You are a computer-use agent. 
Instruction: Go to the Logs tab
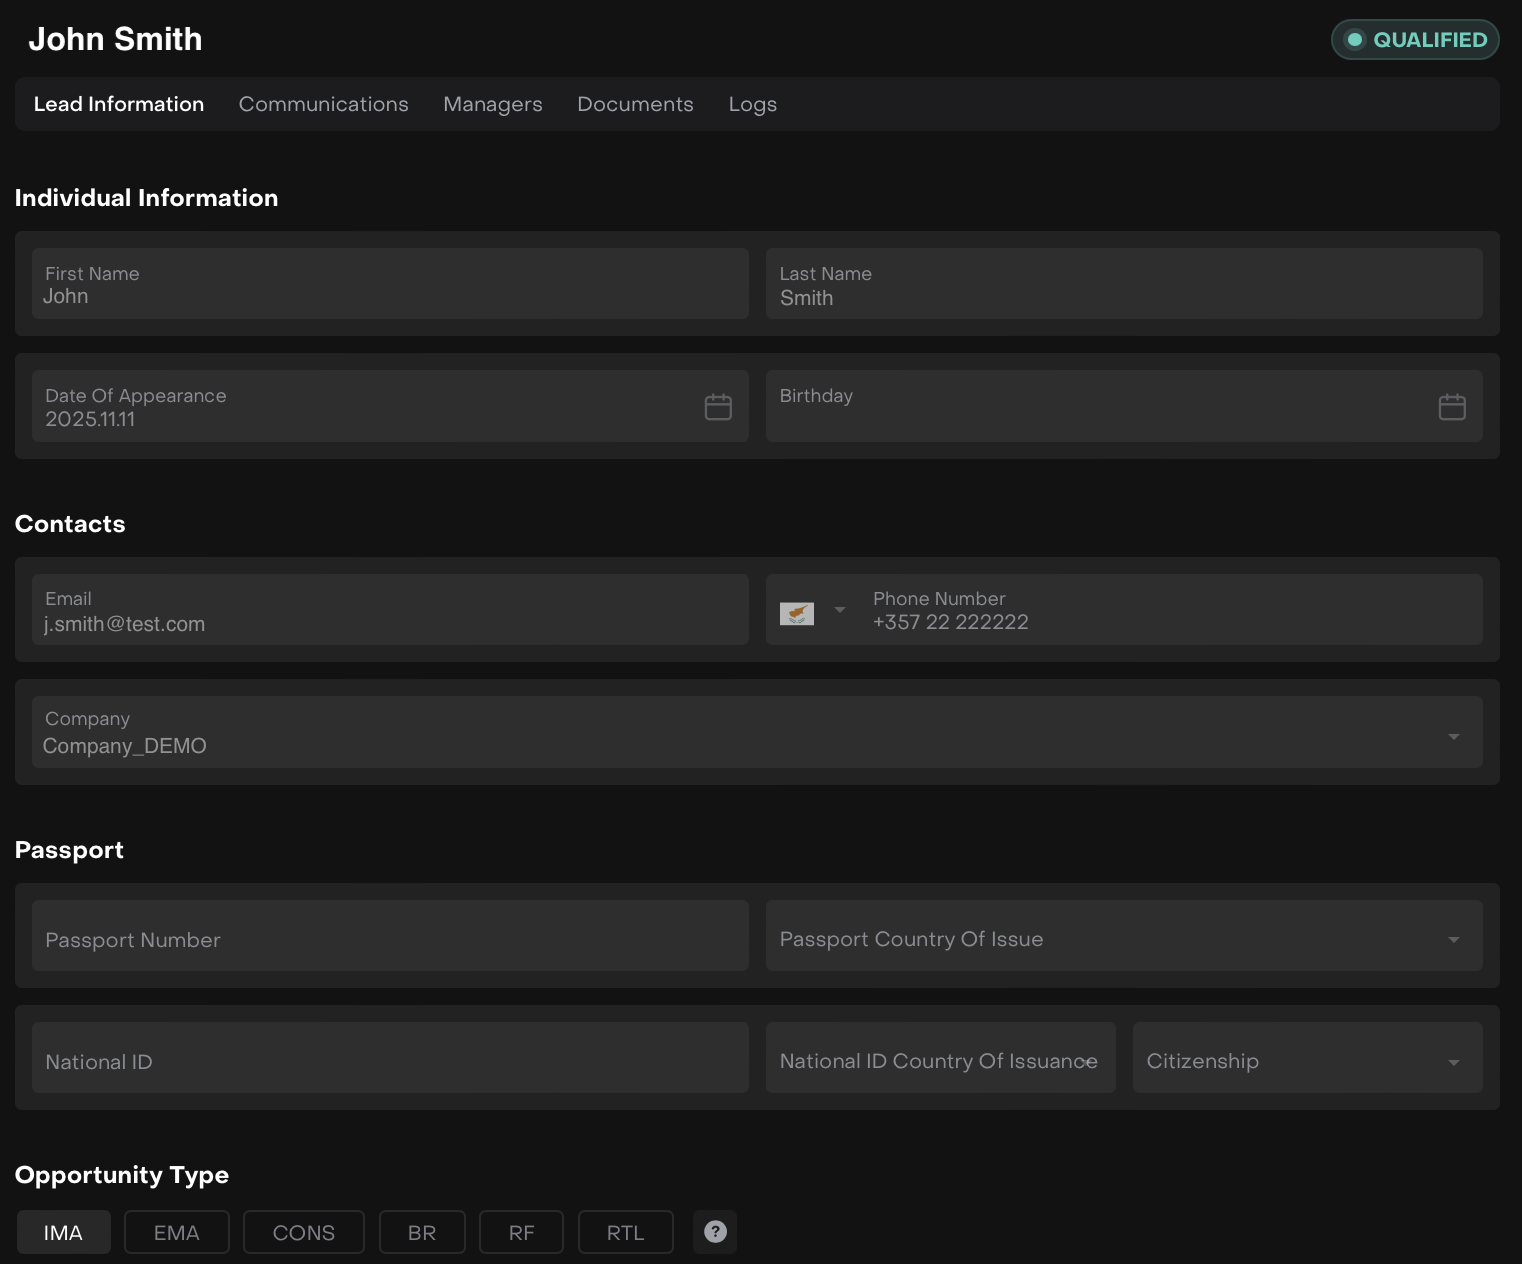752,104
